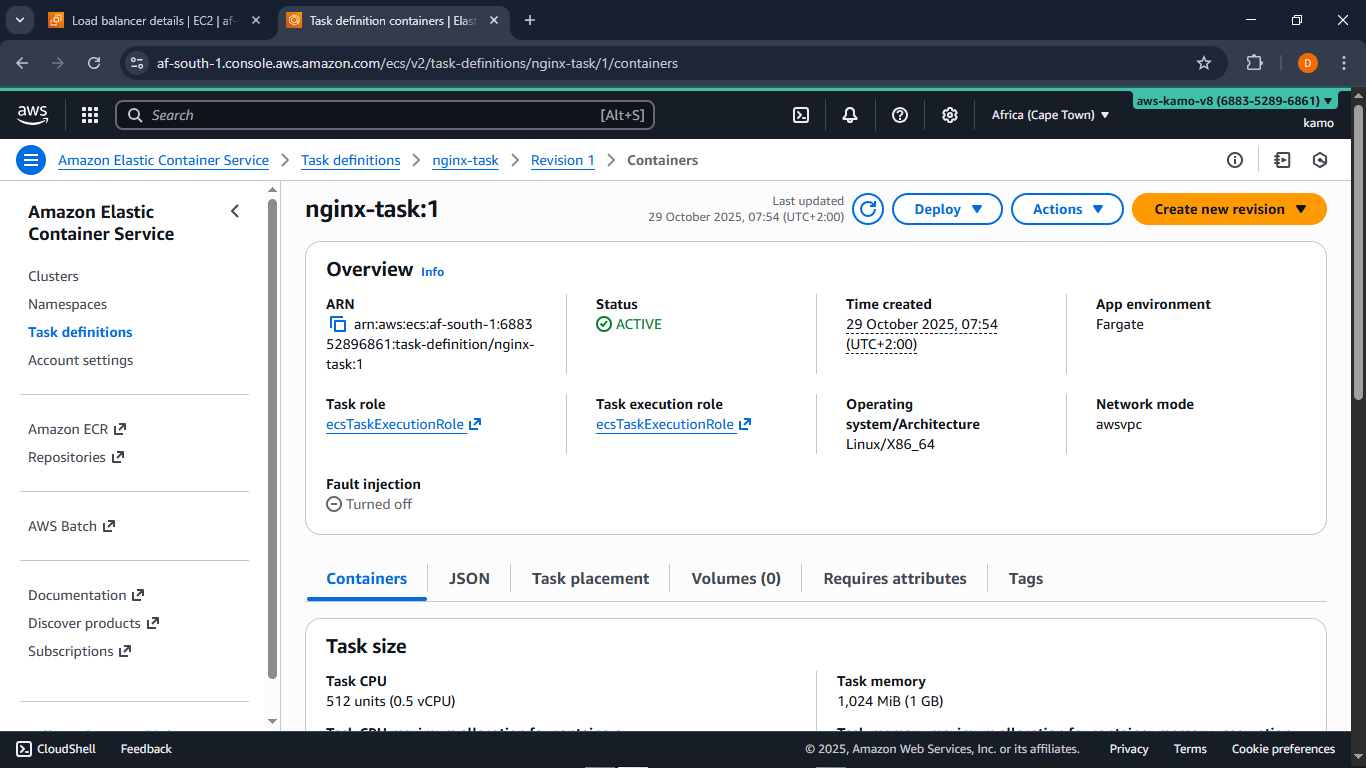Open the Task placement tab
The width and height of the screenshot is (1366, 768).
click(x=590, y=578)
